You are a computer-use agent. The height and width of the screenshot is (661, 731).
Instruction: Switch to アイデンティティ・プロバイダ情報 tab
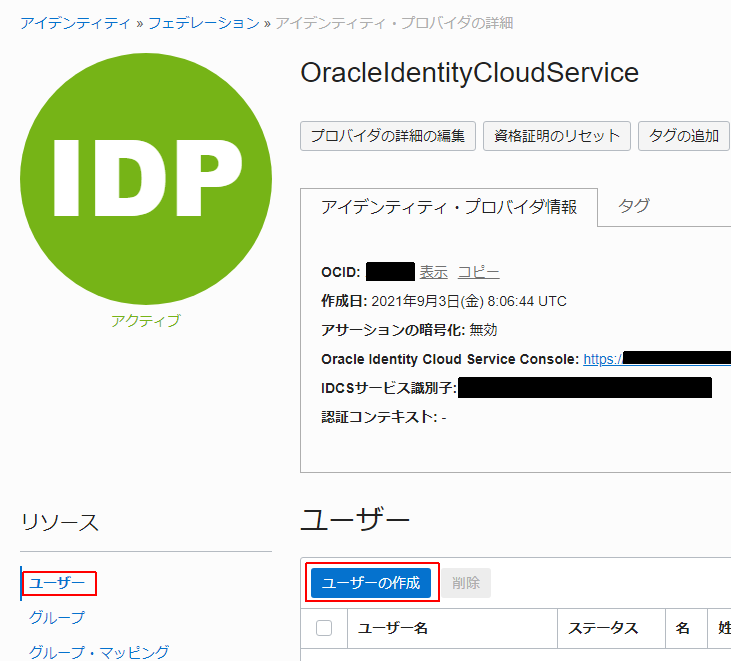tap(449, 207)
